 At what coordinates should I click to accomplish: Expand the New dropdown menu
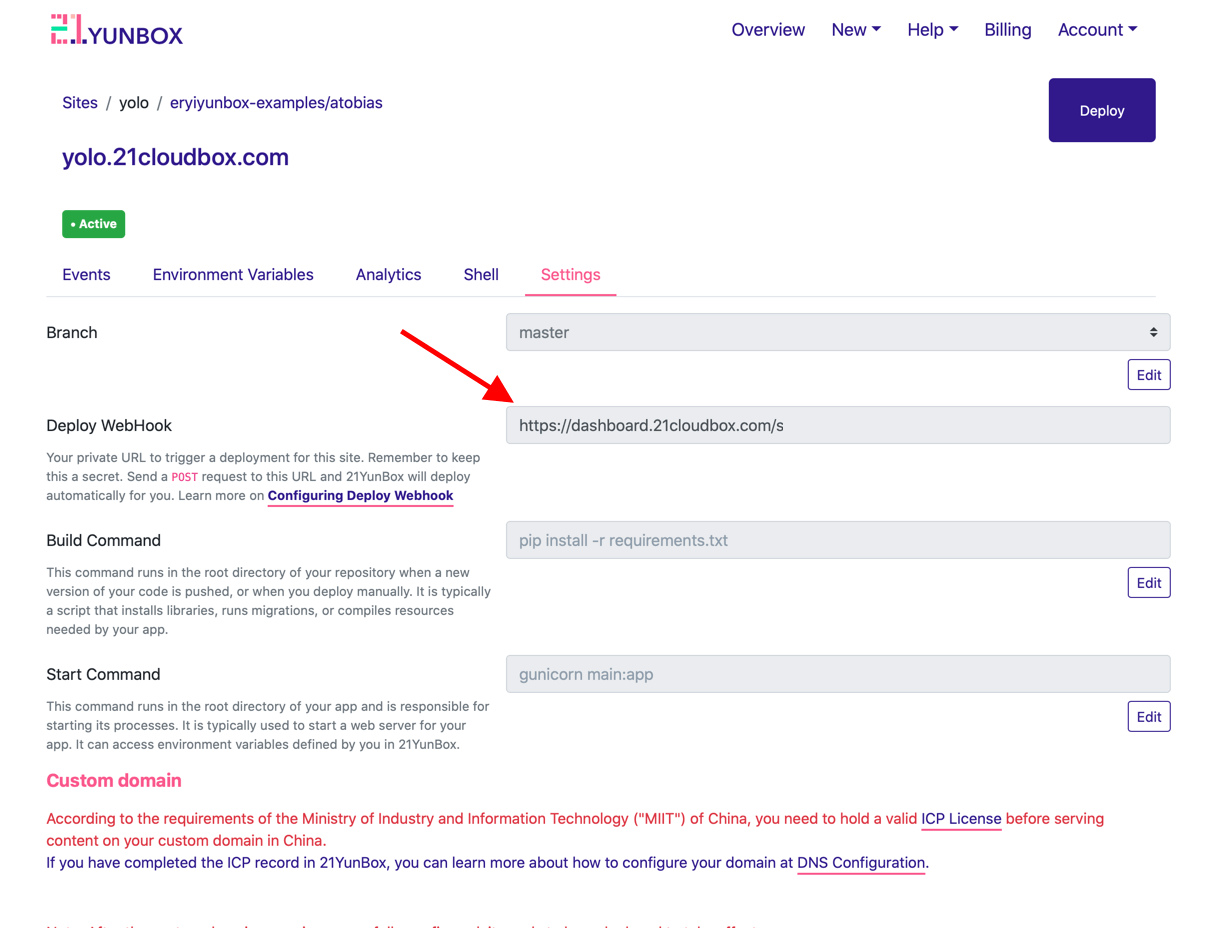pos(855,30)
